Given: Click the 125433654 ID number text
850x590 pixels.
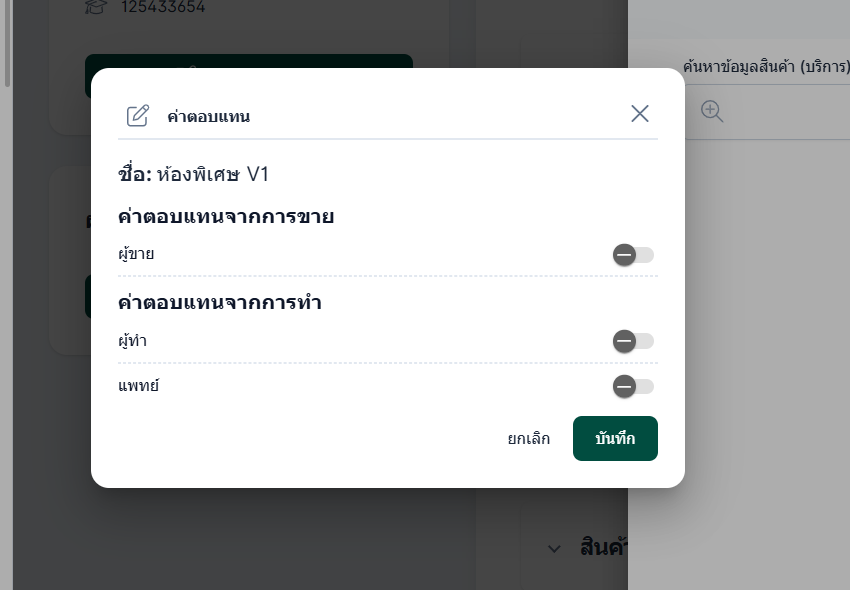Looking at the screenshot, I should (163, 7).
